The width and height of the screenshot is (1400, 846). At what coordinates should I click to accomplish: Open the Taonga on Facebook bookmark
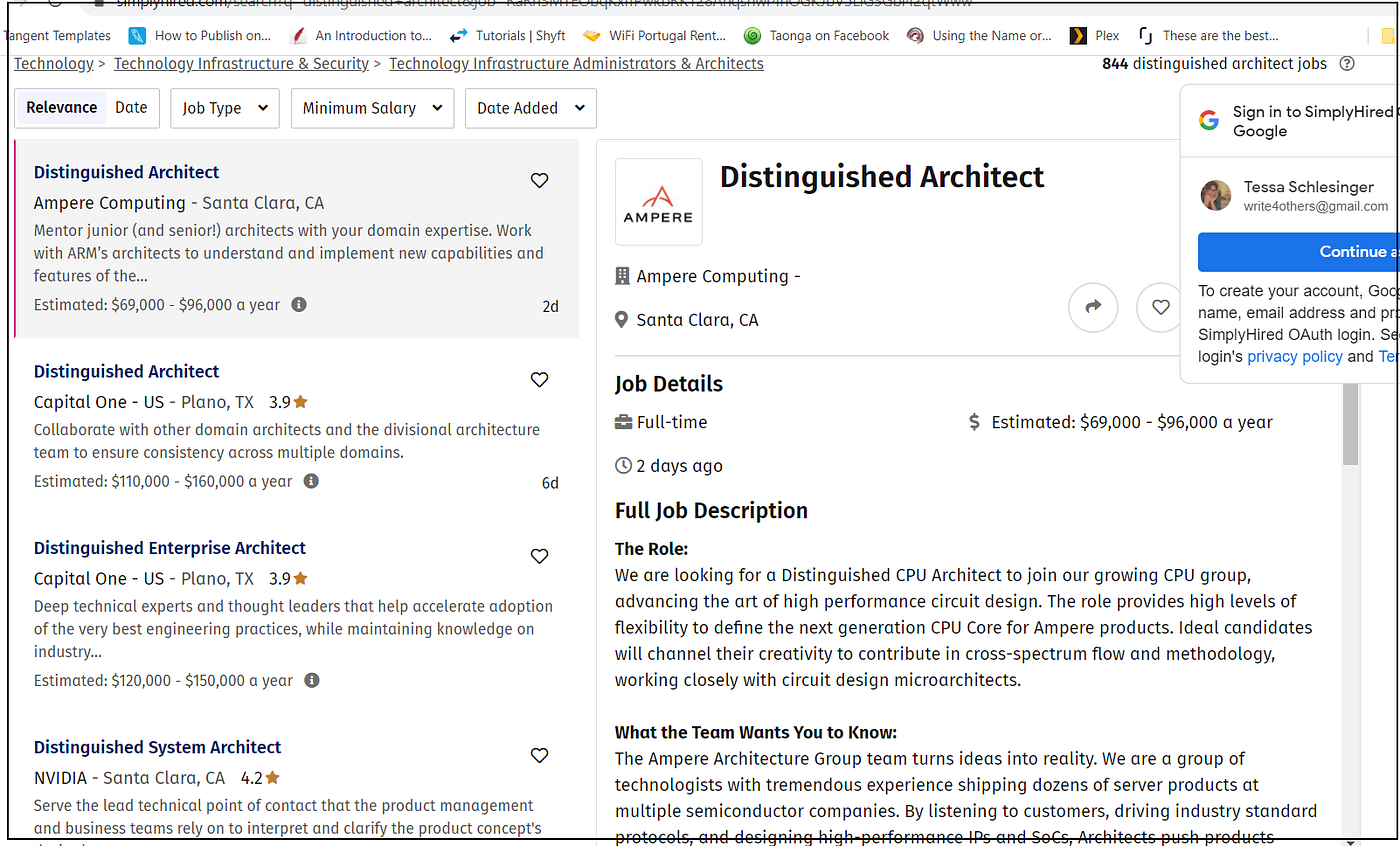(x=817, y=36)
